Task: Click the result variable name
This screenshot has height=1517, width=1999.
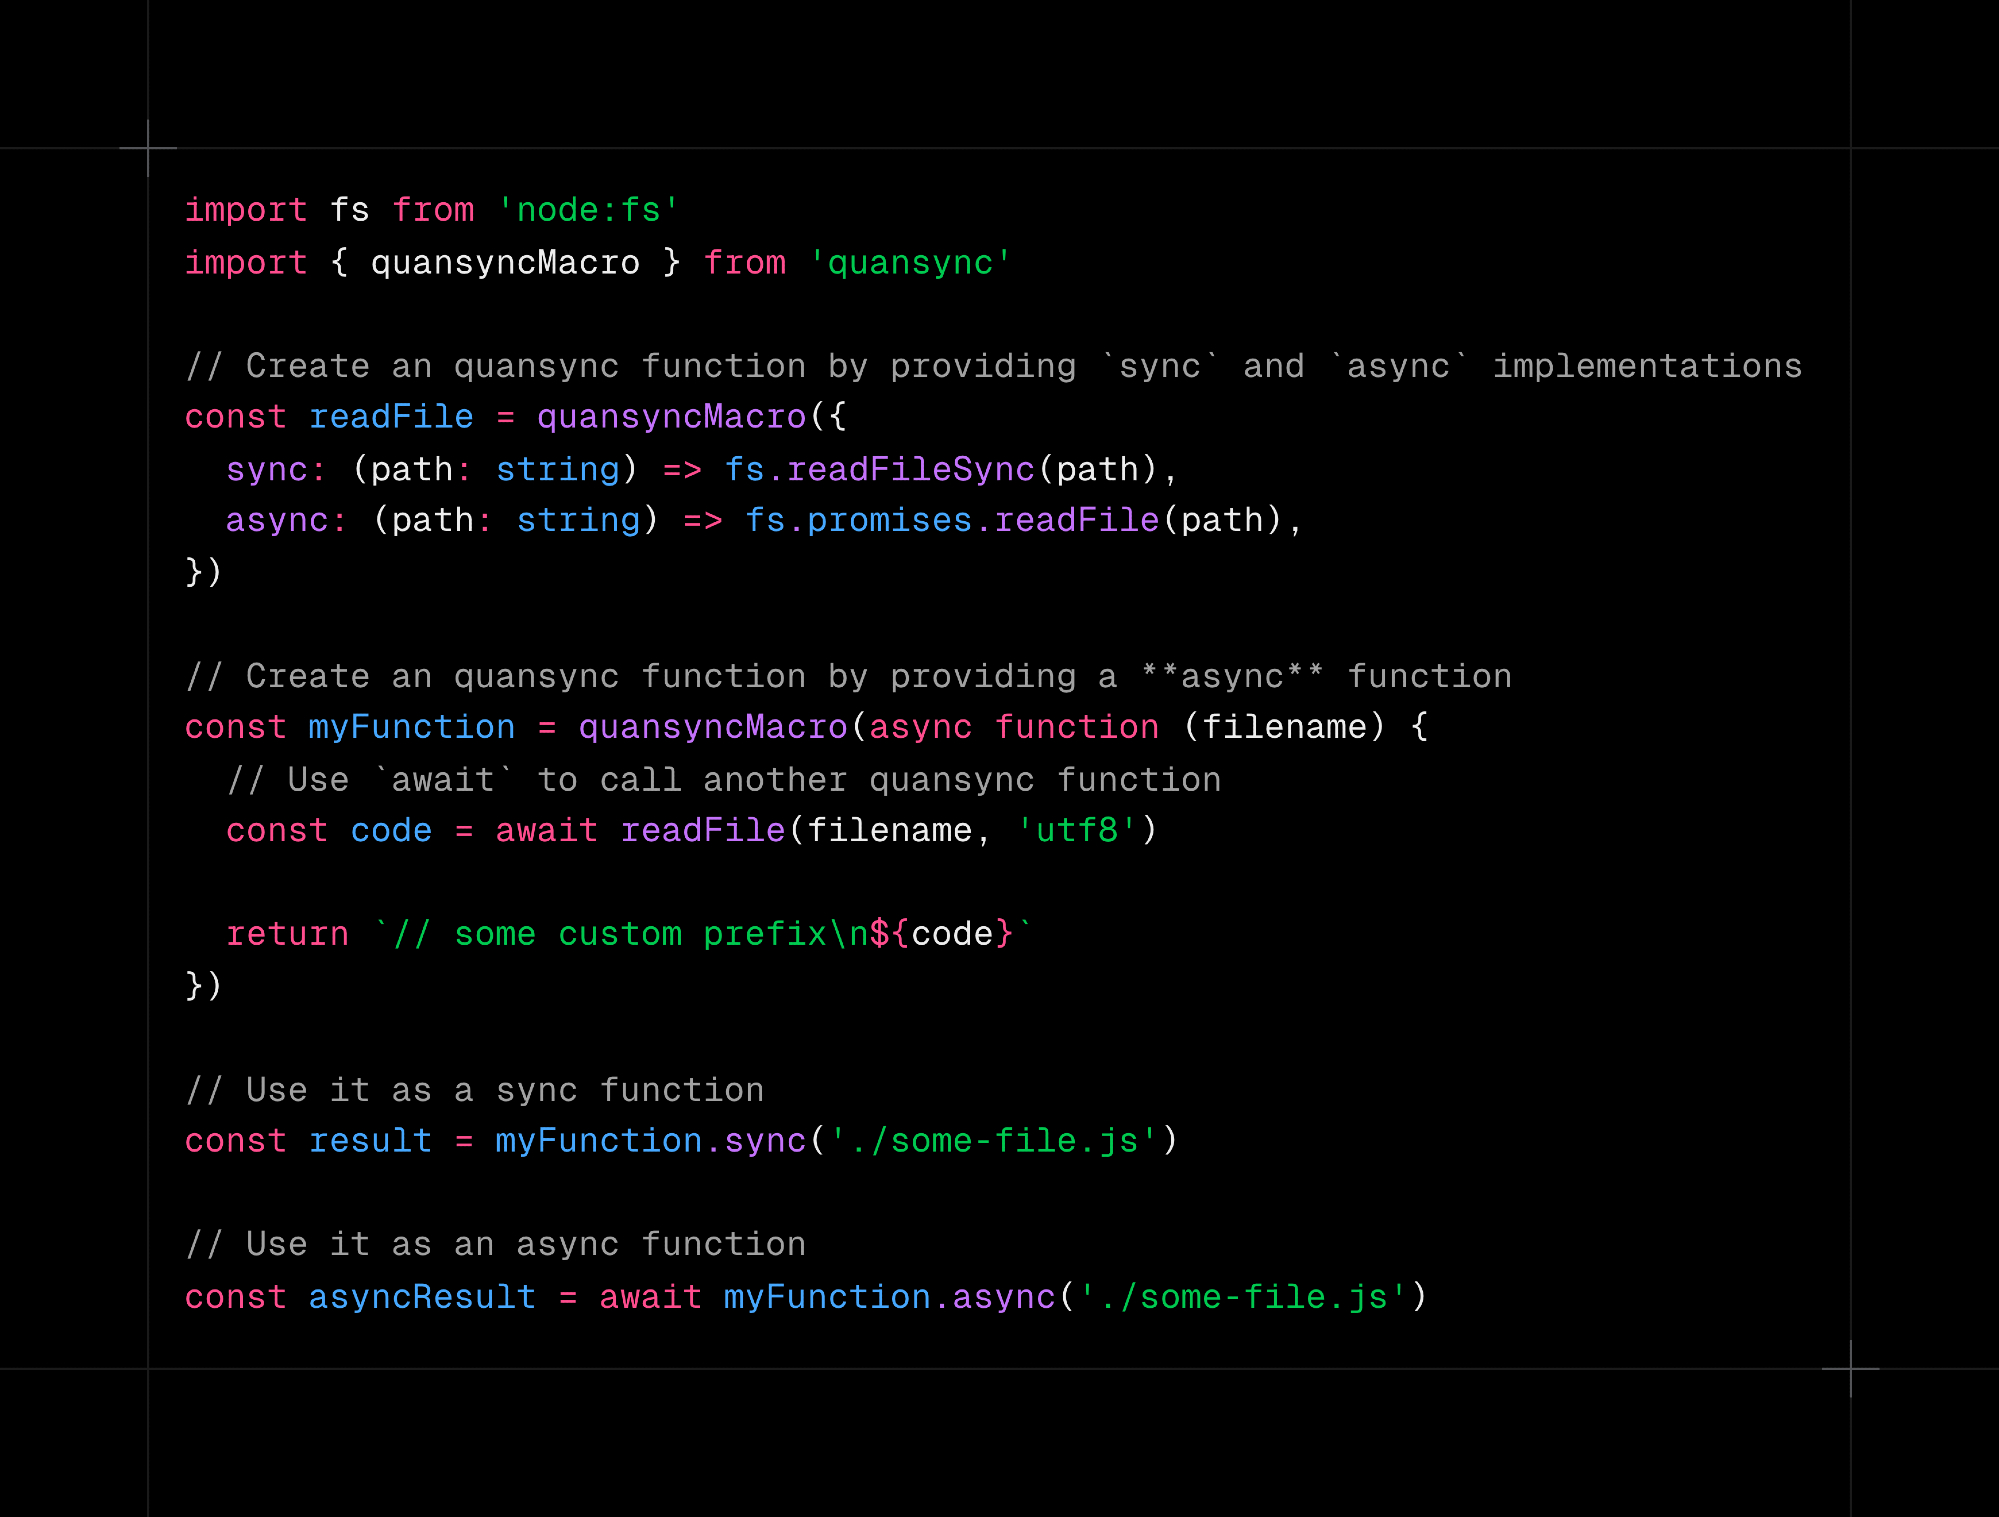Action: (x=370, y=1140)
